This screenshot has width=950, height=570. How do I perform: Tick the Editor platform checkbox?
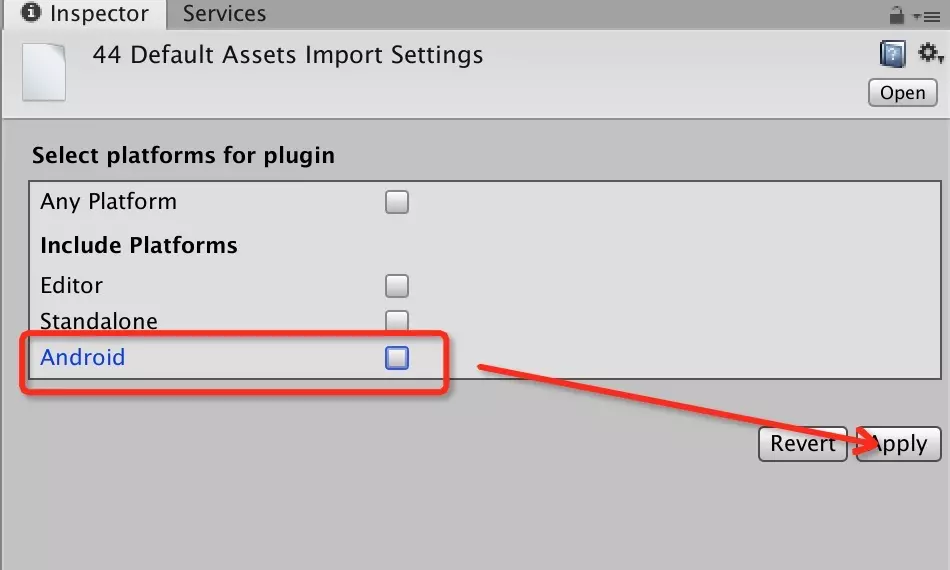pos(397,287)
